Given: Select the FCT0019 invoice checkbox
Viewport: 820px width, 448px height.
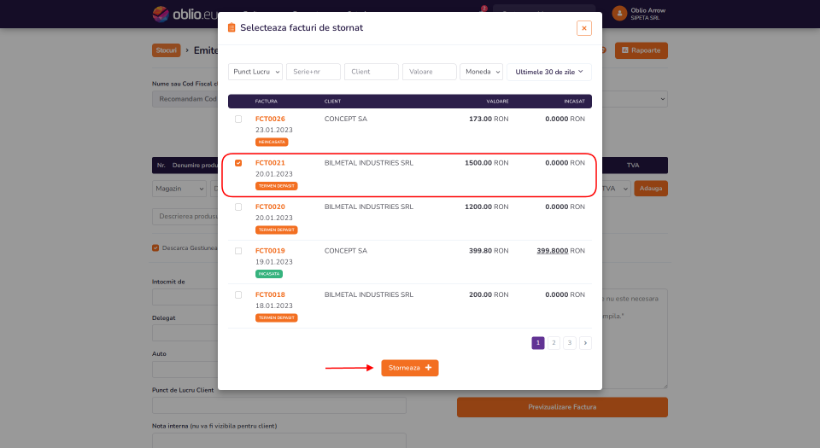Looking at the screenshot, I should pos(238,251).
